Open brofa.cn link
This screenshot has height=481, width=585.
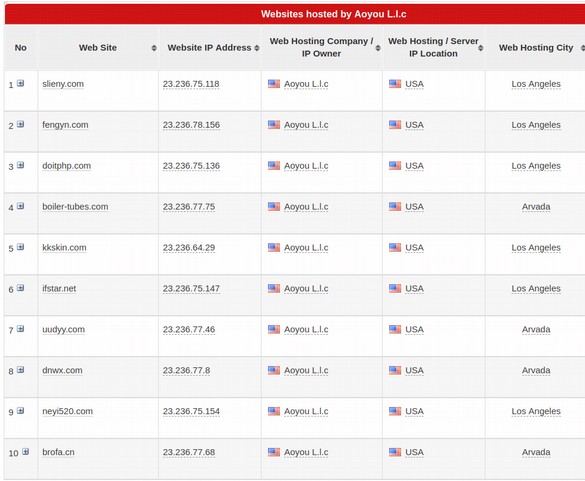(58, 452)
